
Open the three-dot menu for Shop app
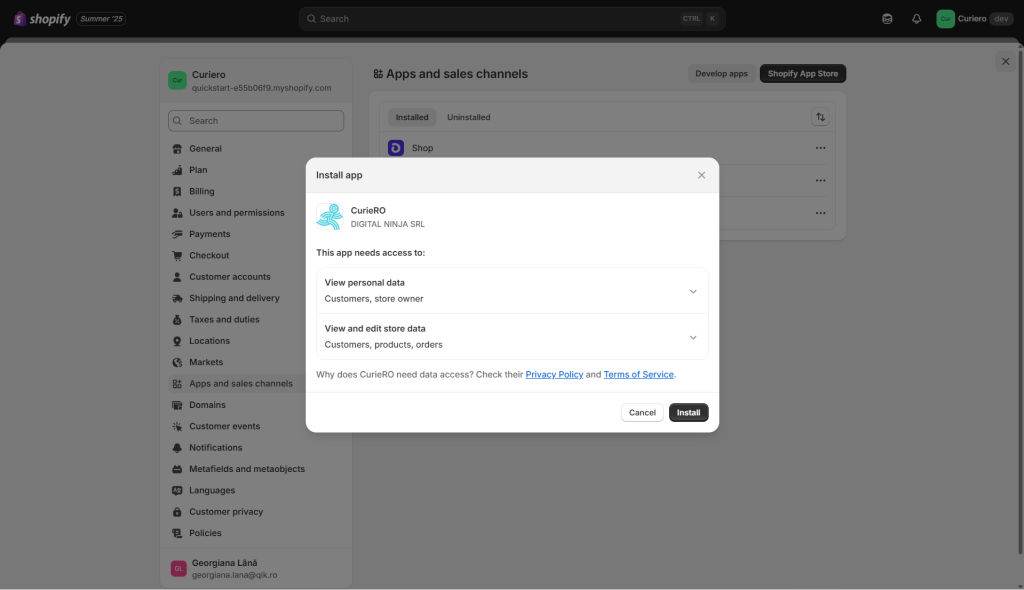coord(820,148)
